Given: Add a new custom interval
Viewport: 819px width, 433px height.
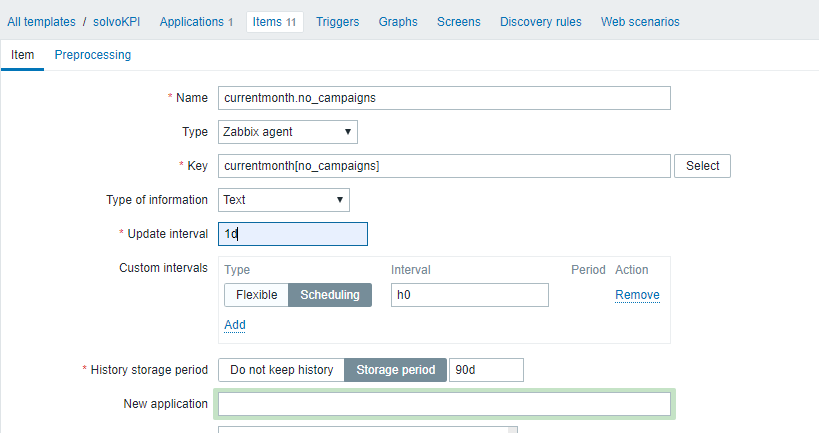Looking at the screenshot, I should click(x=235, y=325).
